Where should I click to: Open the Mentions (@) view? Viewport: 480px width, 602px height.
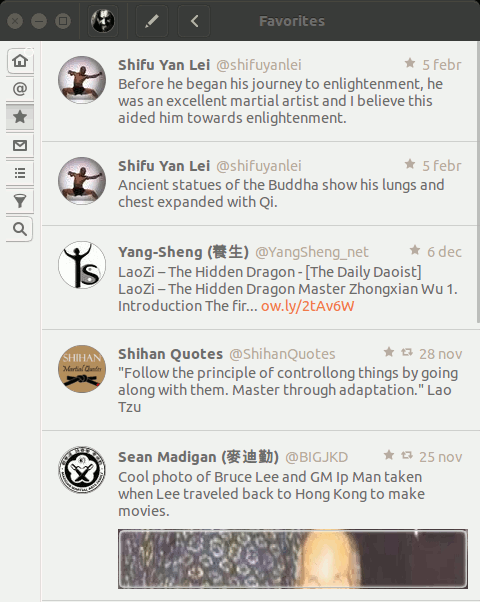click(20, 89)
